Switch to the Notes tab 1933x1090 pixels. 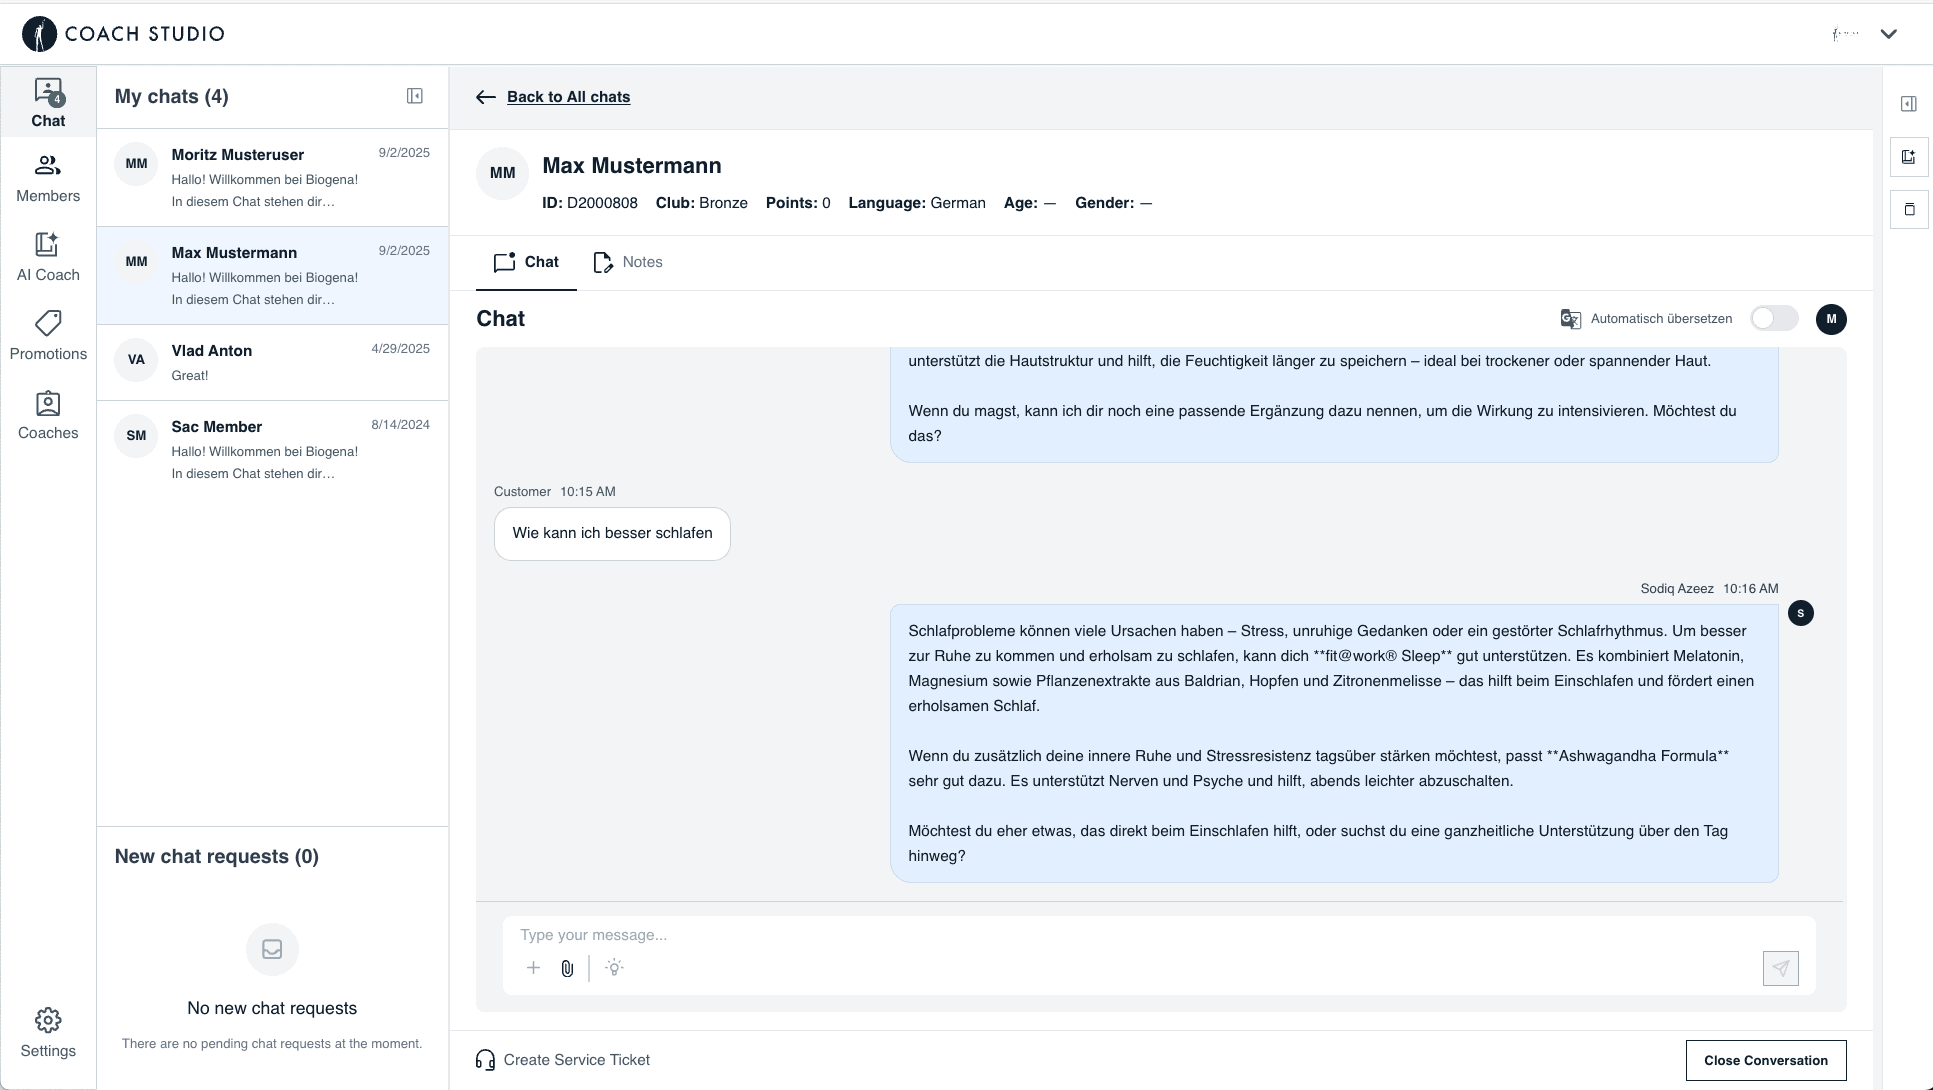628,262
